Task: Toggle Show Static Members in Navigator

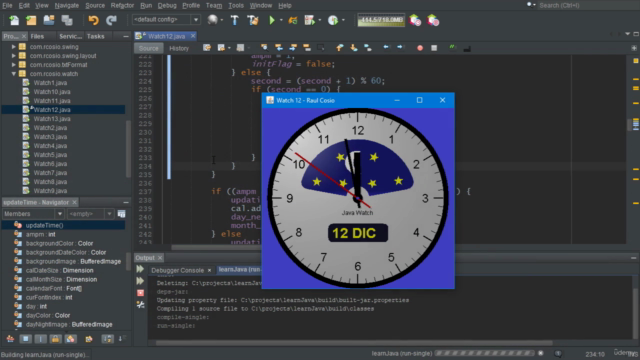Action: pyautogui.click(x=40, y=338)
